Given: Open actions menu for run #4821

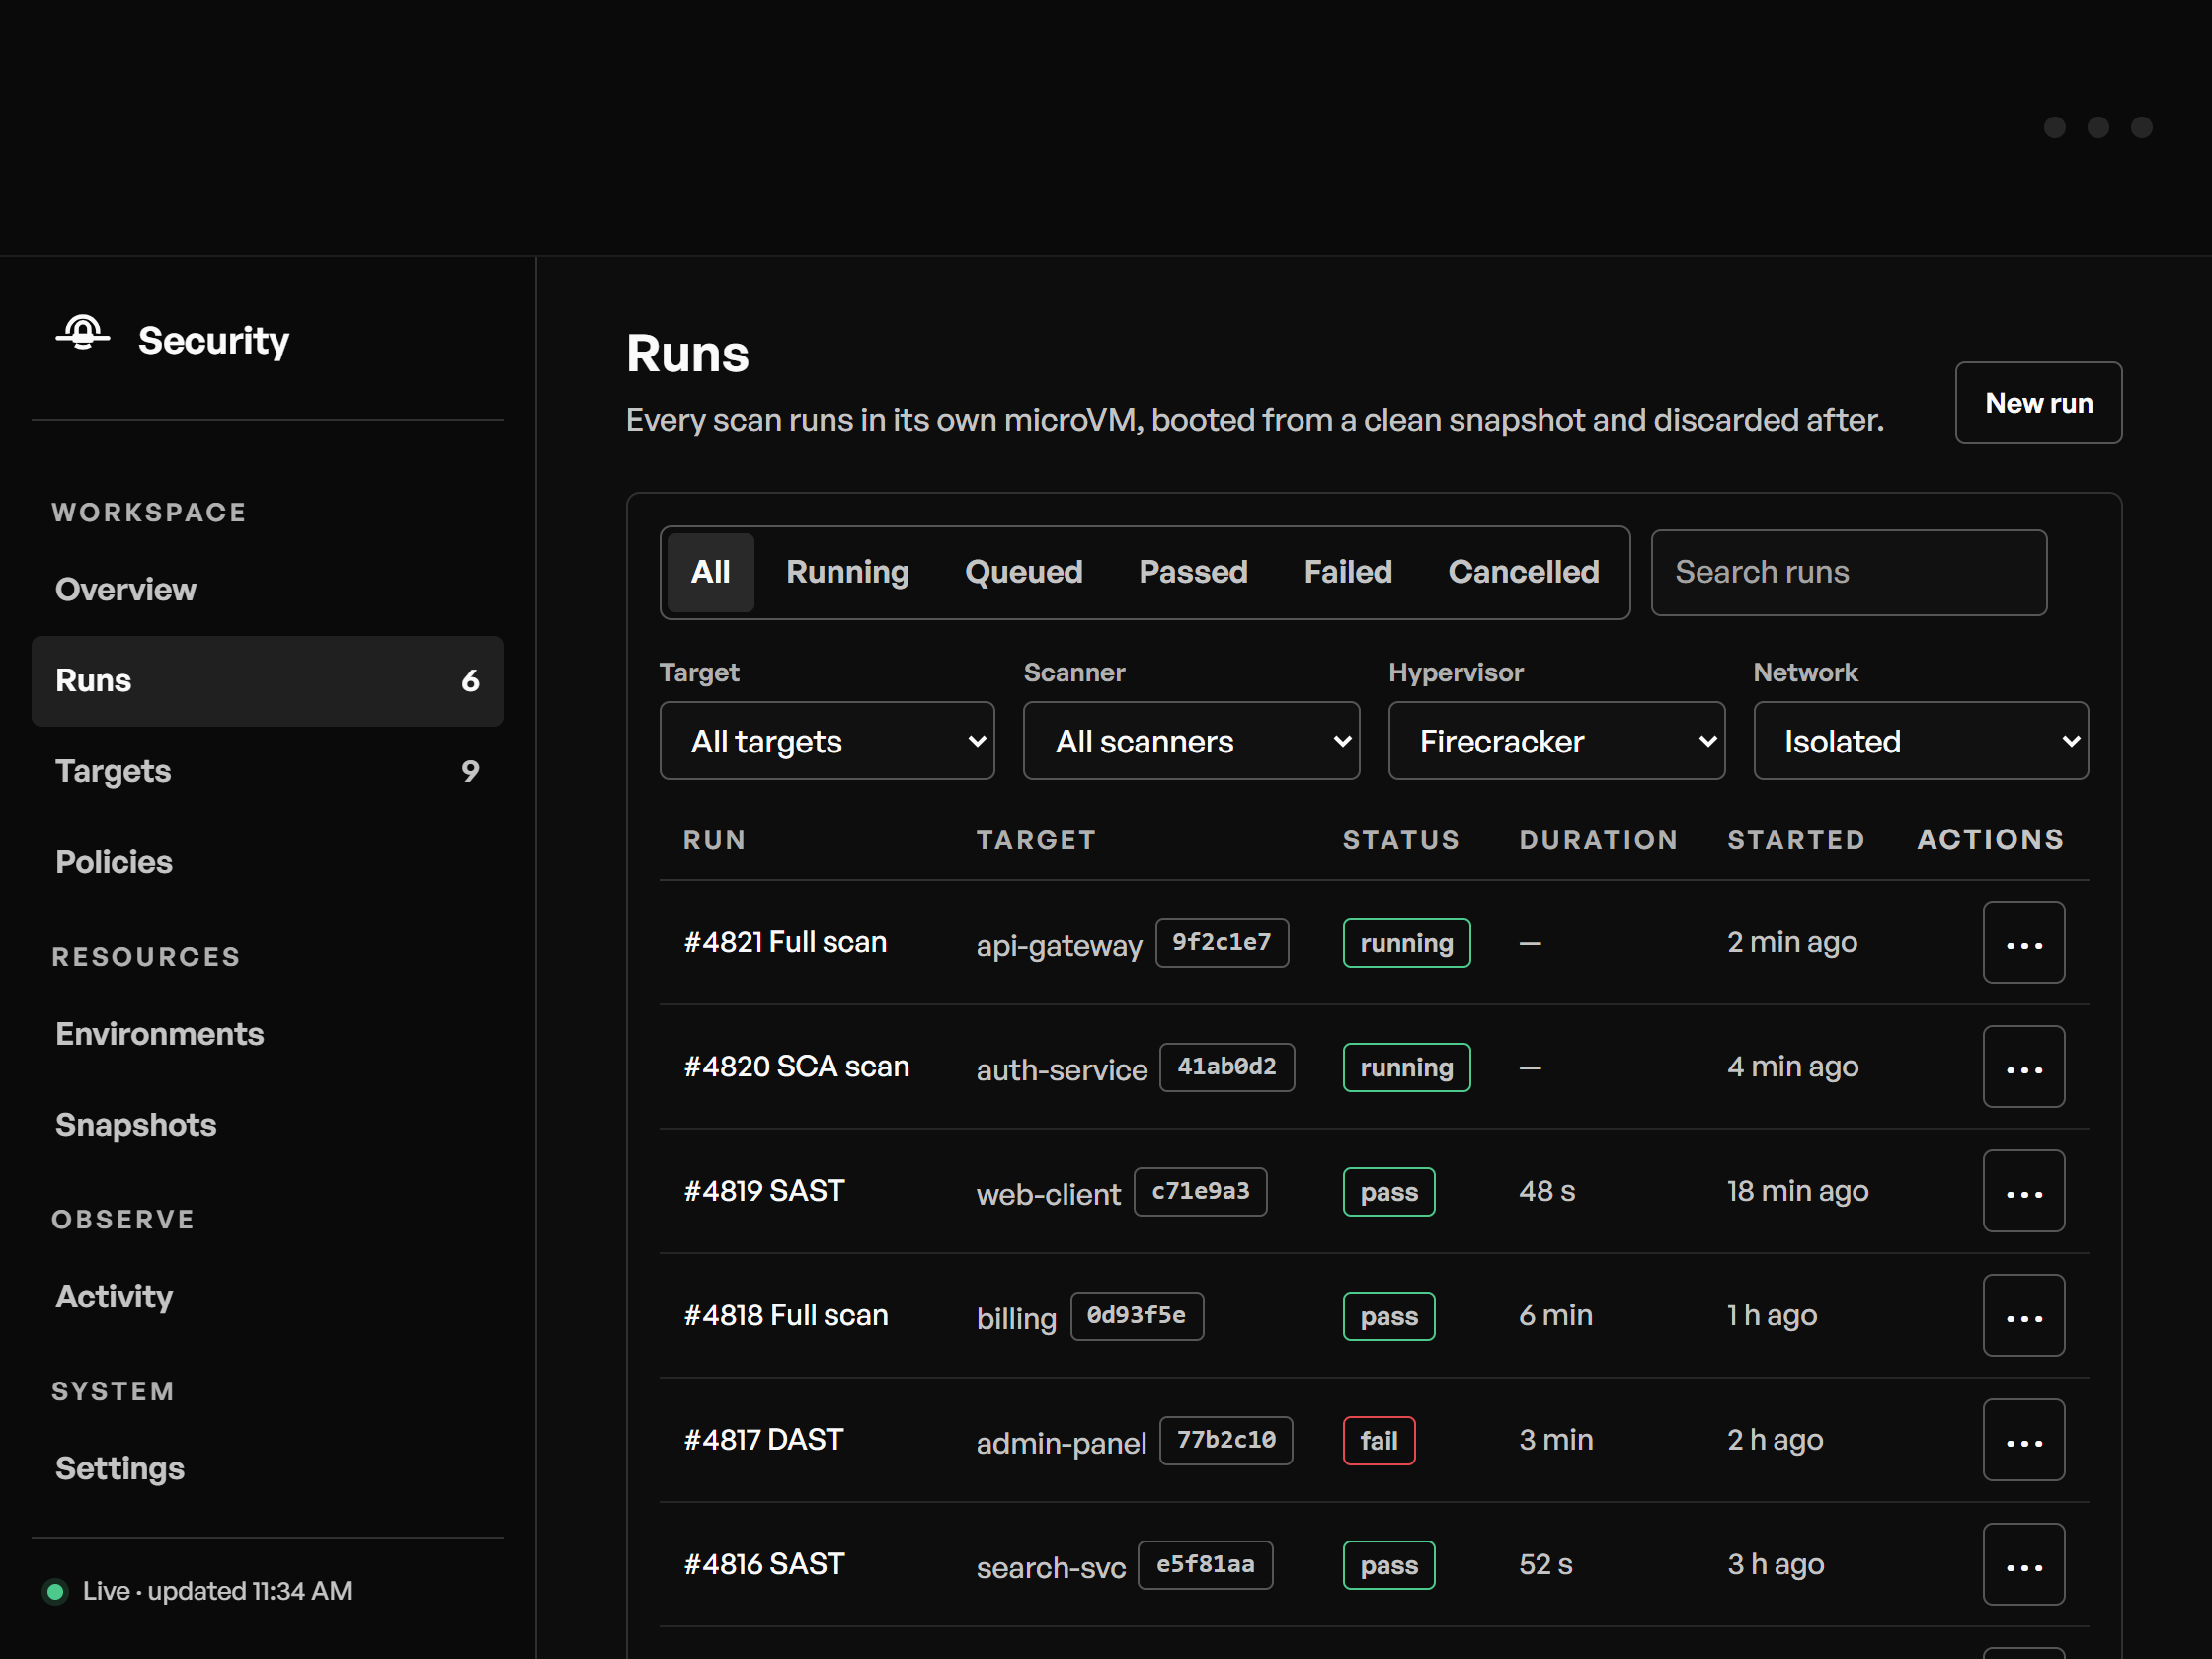Looking at the screenshot, I should click(x=2023, y=942).
